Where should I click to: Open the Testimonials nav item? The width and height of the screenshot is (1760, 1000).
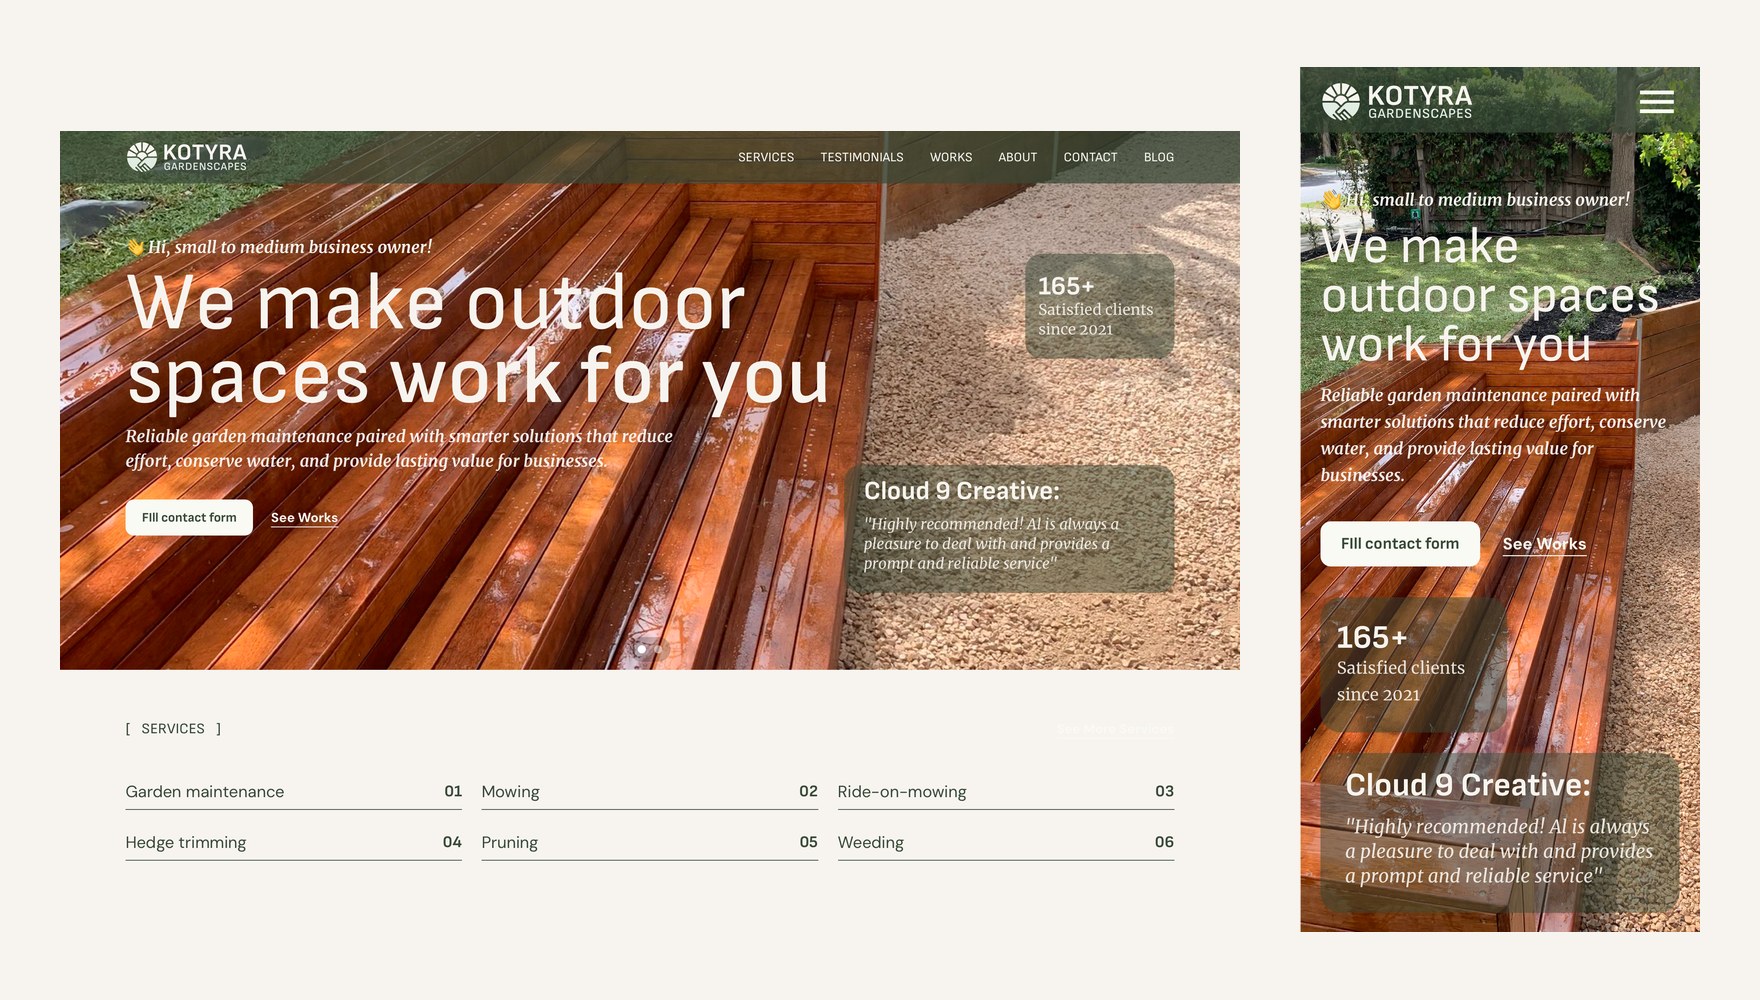862,157
